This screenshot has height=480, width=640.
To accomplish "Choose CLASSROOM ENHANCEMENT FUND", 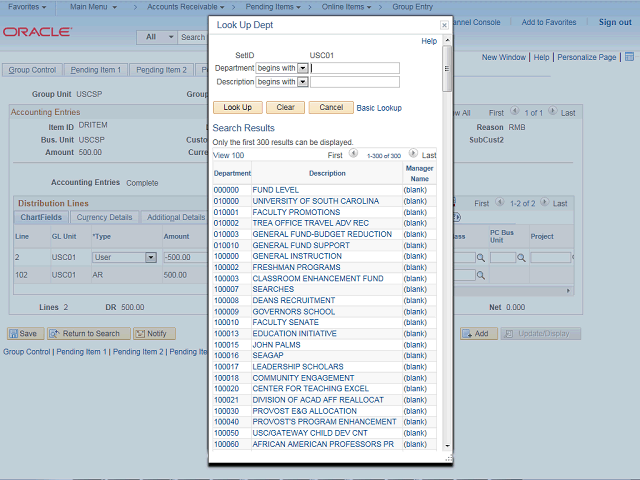I will point(318,279).
